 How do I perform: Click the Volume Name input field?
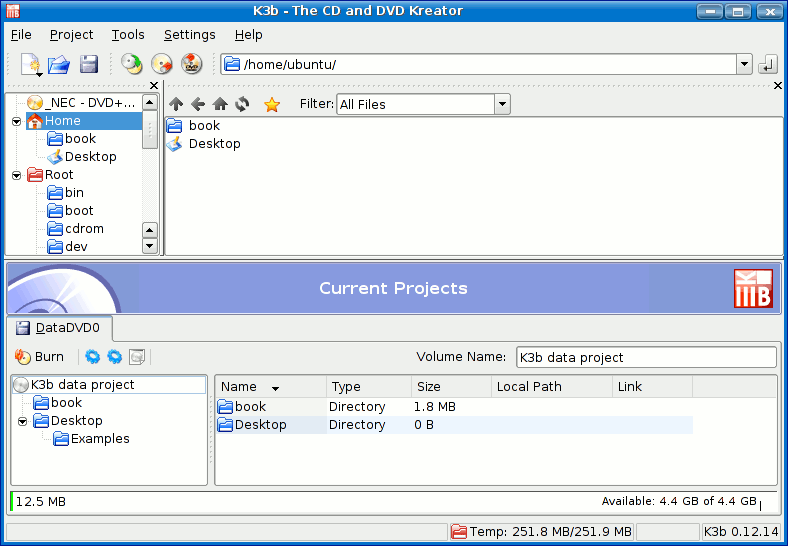click(646, 357)
